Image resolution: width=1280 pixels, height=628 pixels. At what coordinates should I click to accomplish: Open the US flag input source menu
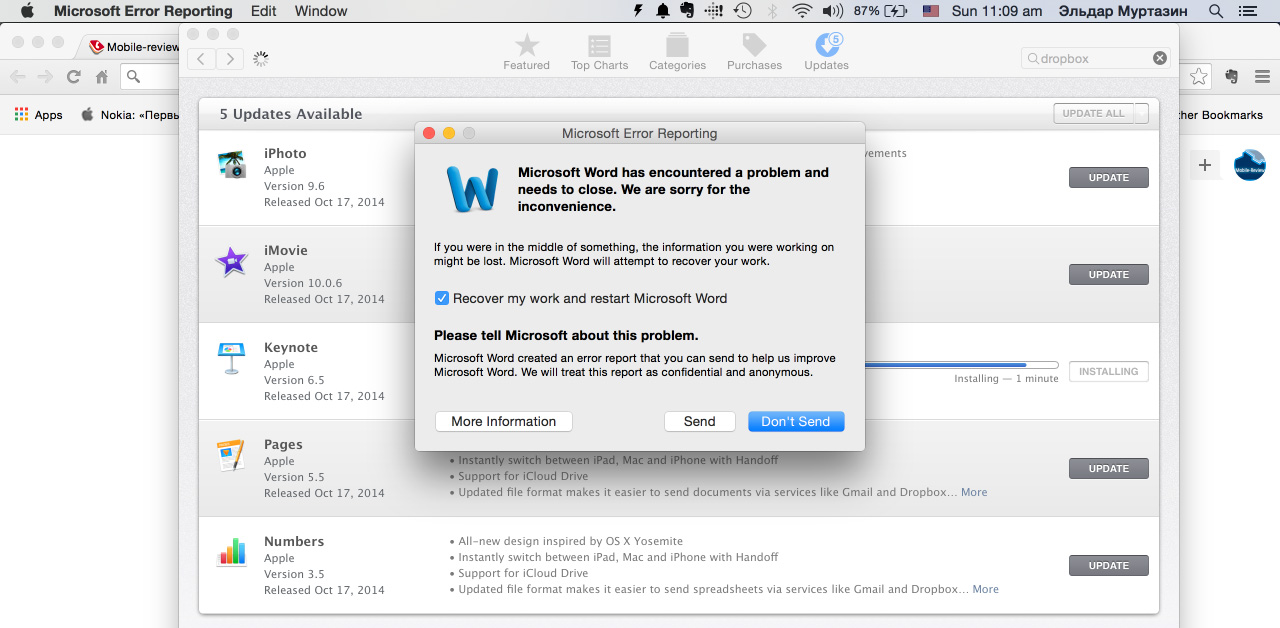tap(931, 11)
